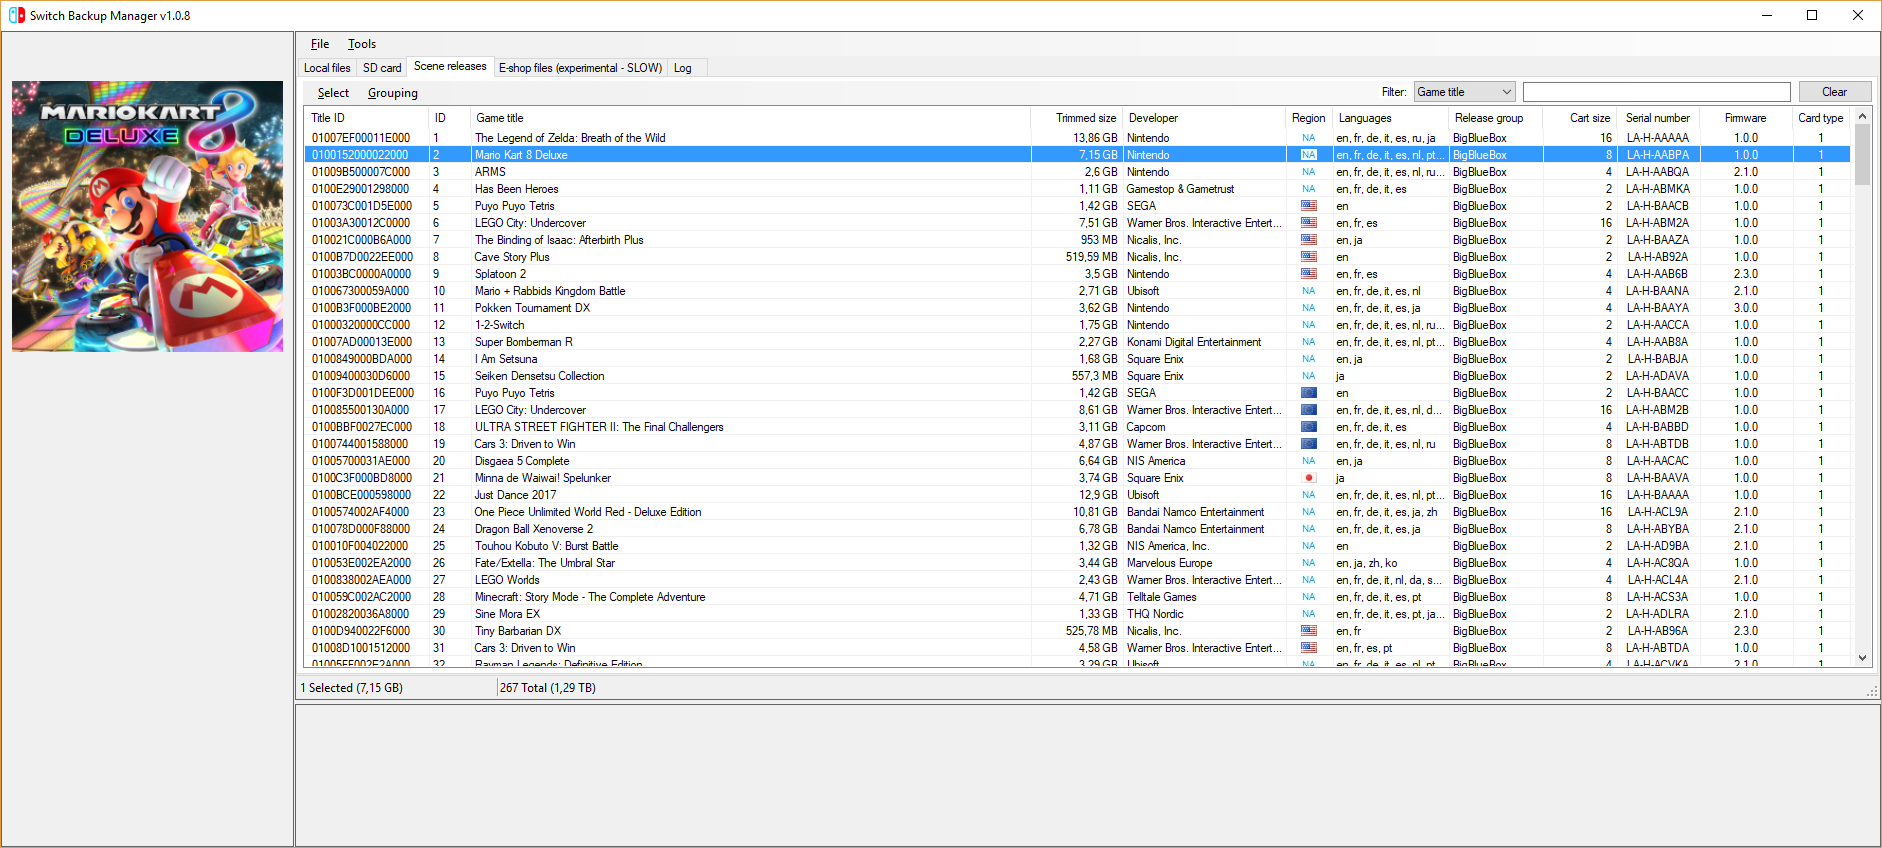
Task: Select the I Am Setsuna row
Action: pos(1077,359)
